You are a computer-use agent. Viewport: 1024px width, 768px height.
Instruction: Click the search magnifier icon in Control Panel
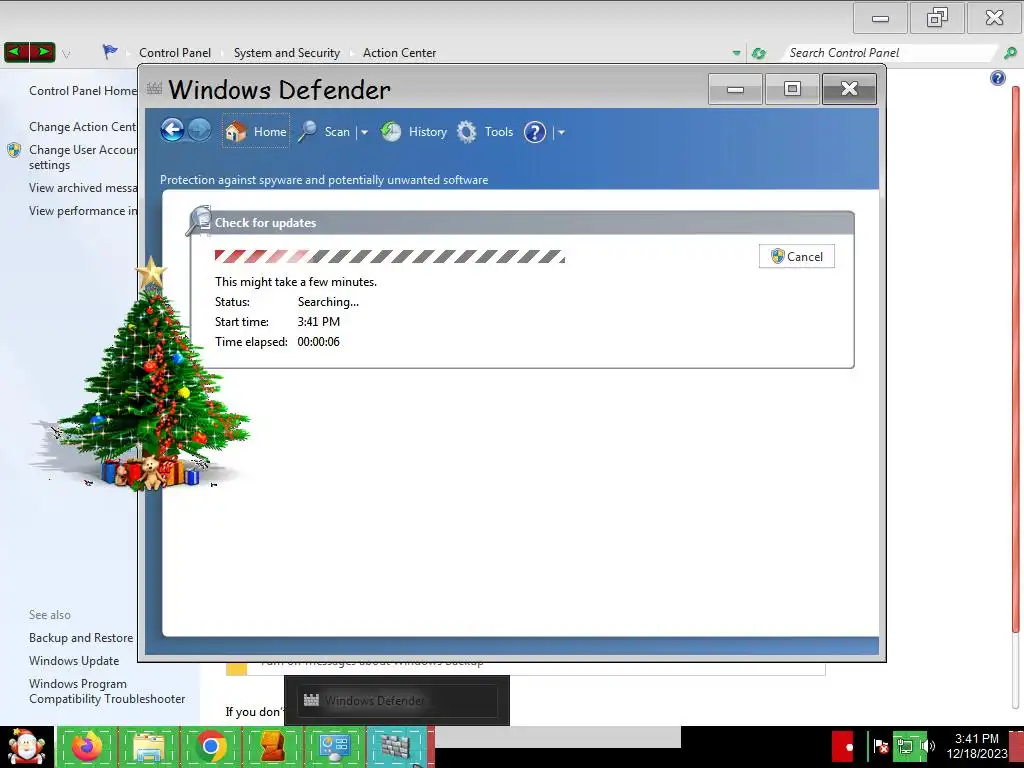pos(1010,53)
